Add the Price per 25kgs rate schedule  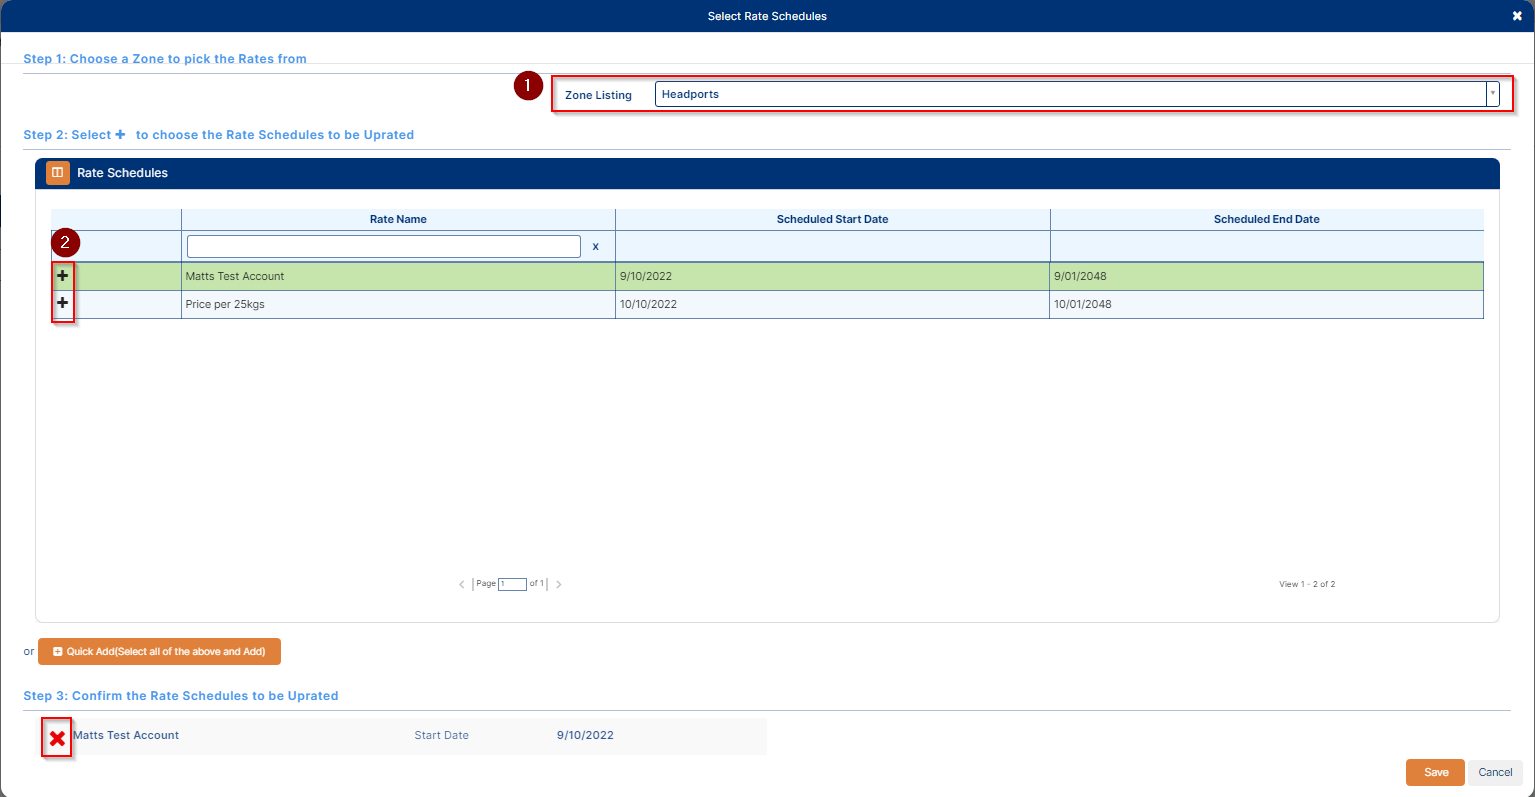[63, 303]
